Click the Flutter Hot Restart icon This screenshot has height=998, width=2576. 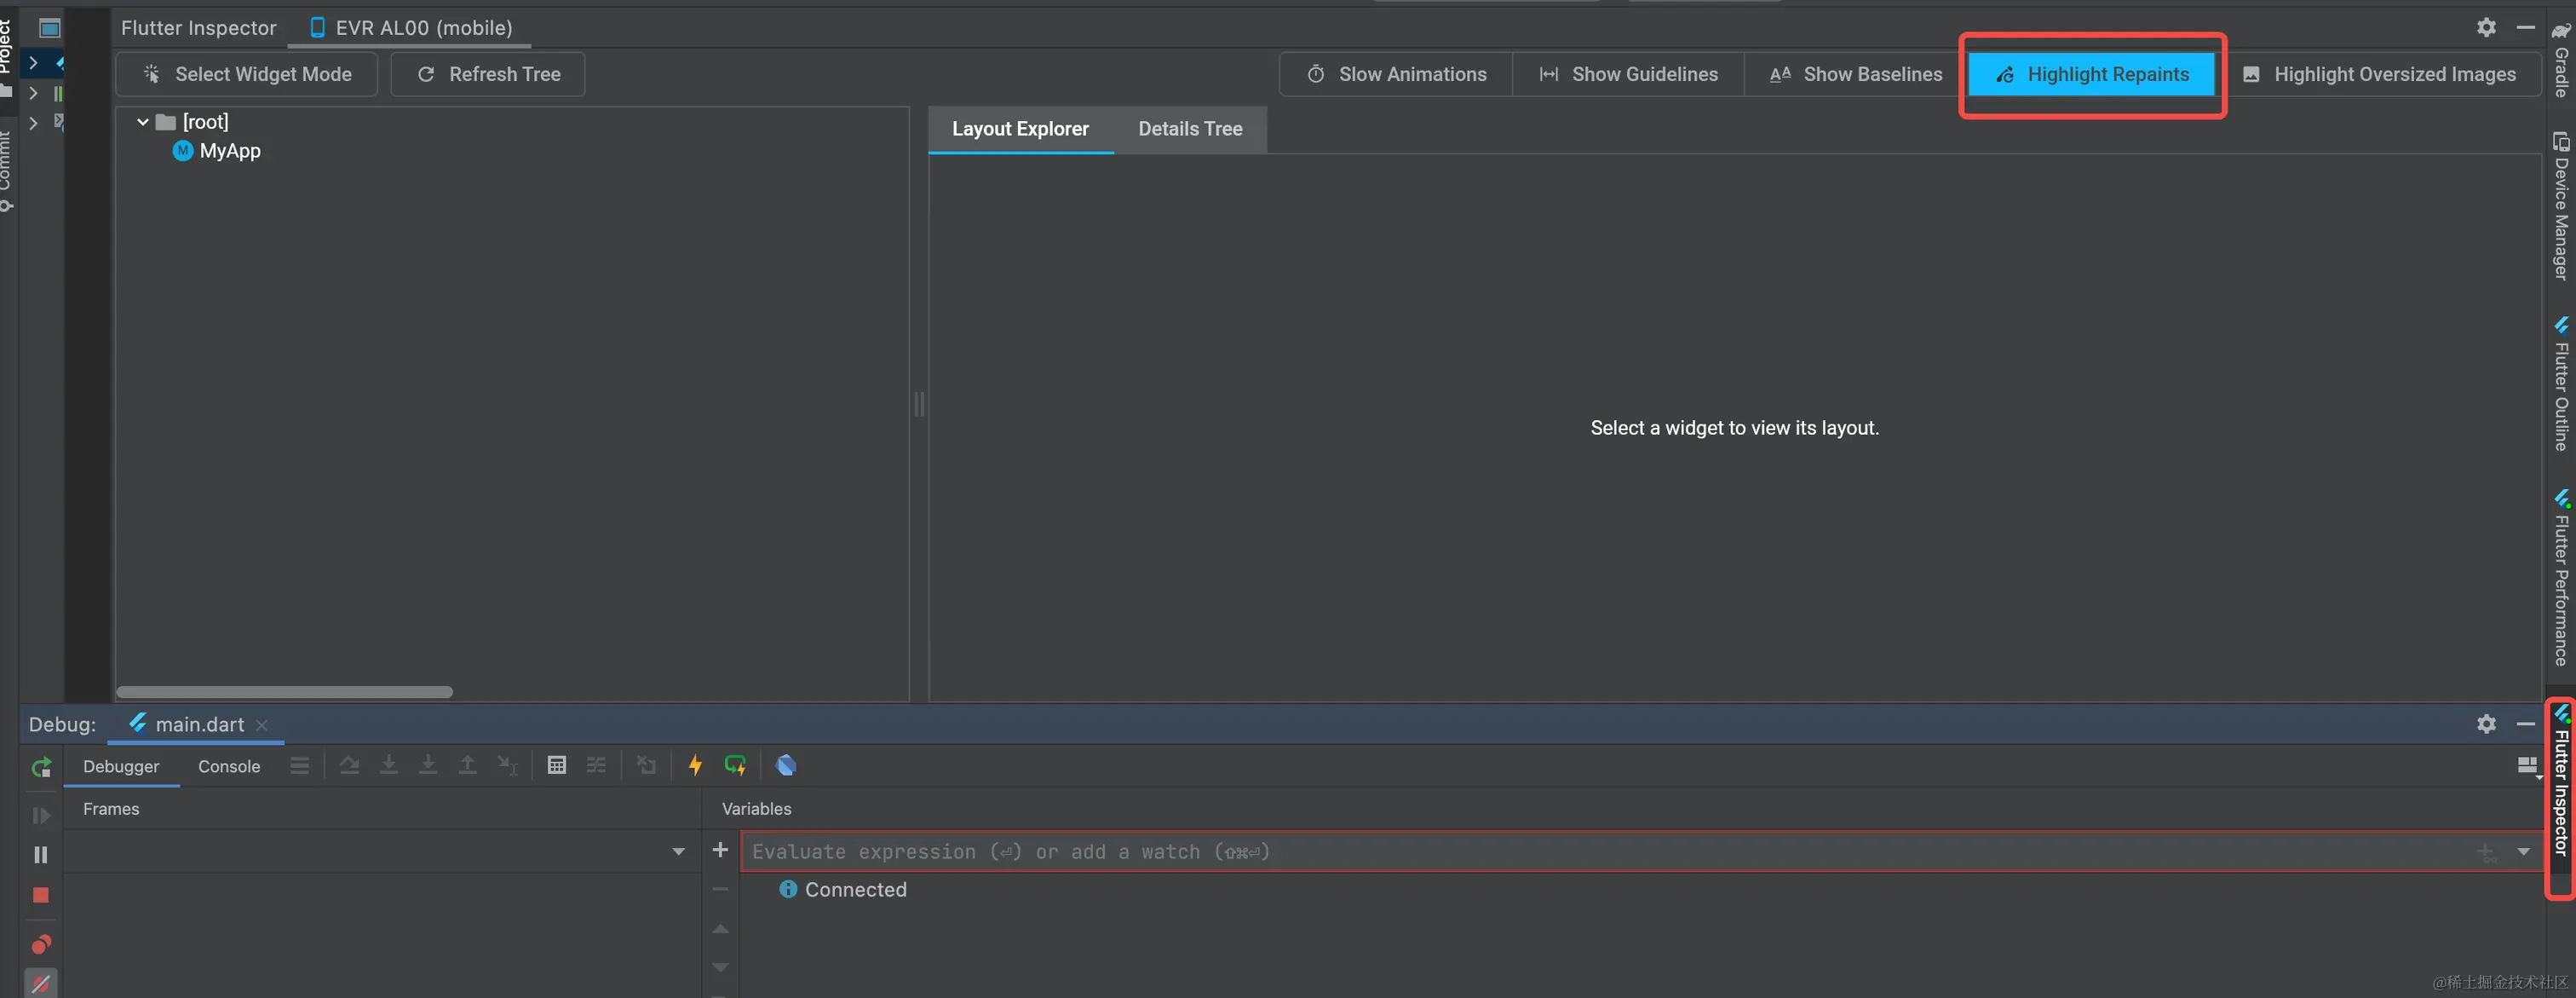(x=735, y=766)
